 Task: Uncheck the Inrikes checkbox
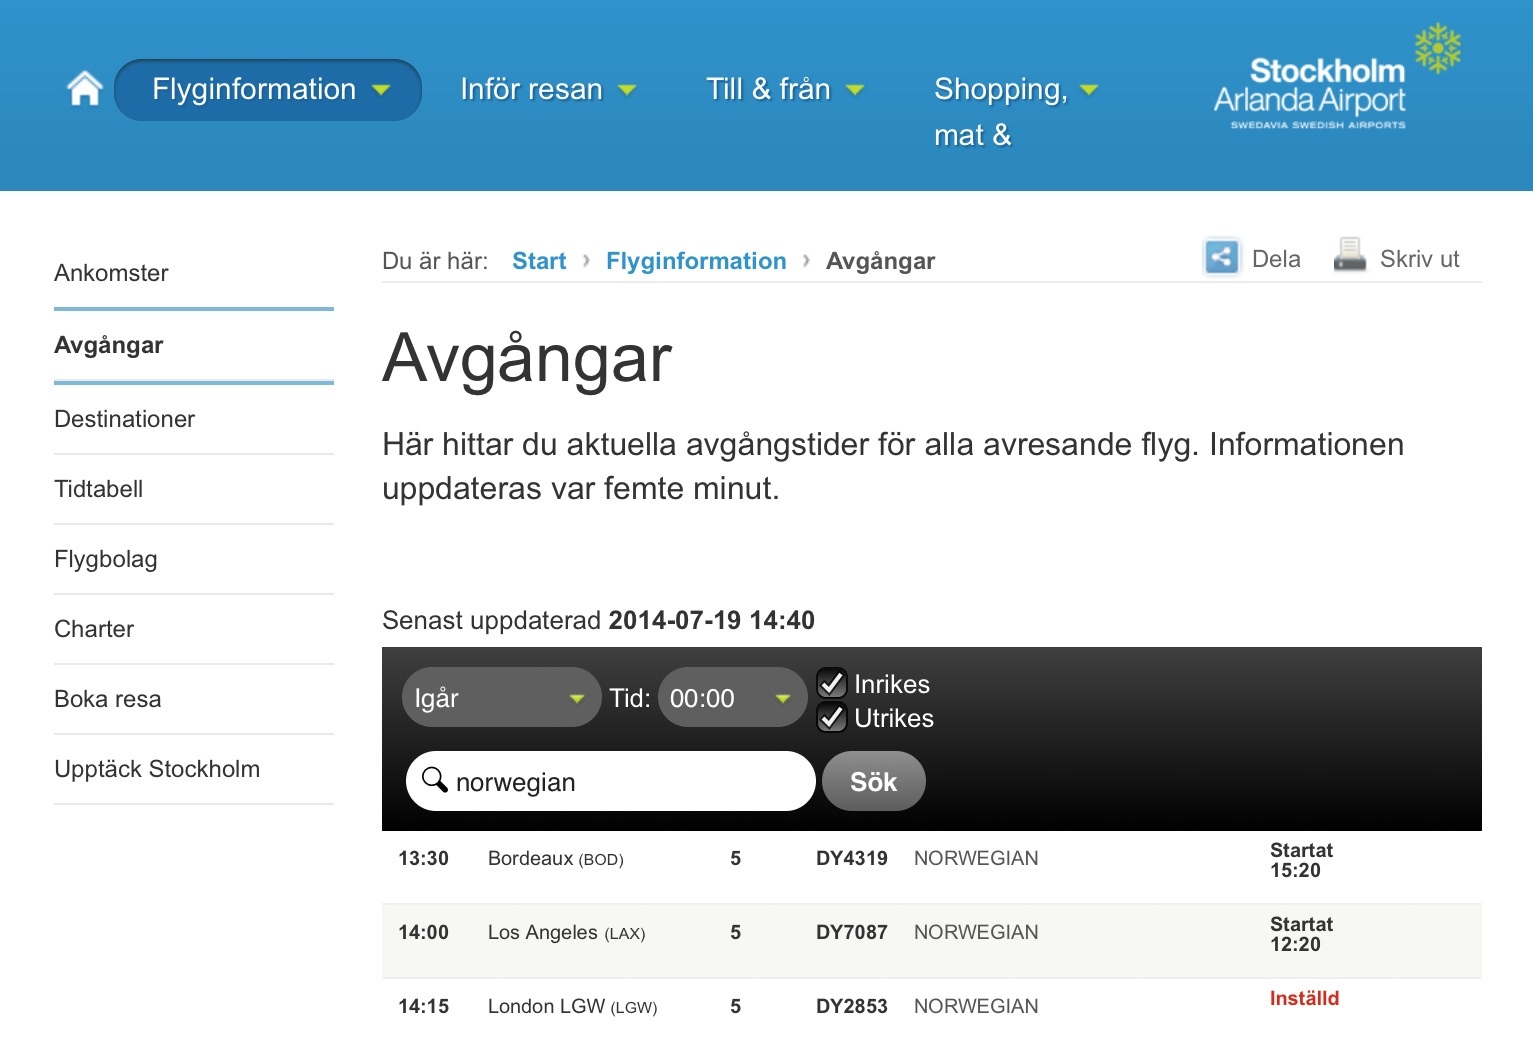click(x=832, y=684)
